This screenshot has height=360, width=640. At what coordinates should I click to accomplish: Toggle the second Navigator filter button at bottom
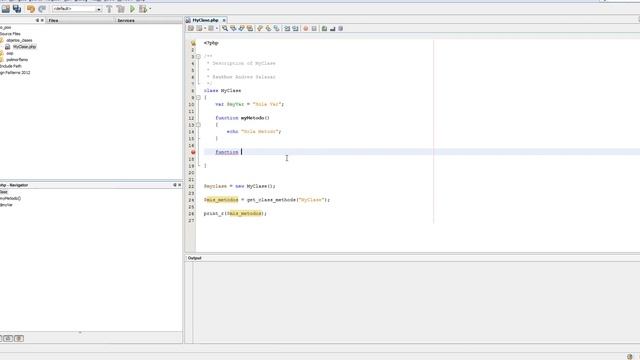pos(8,338)
